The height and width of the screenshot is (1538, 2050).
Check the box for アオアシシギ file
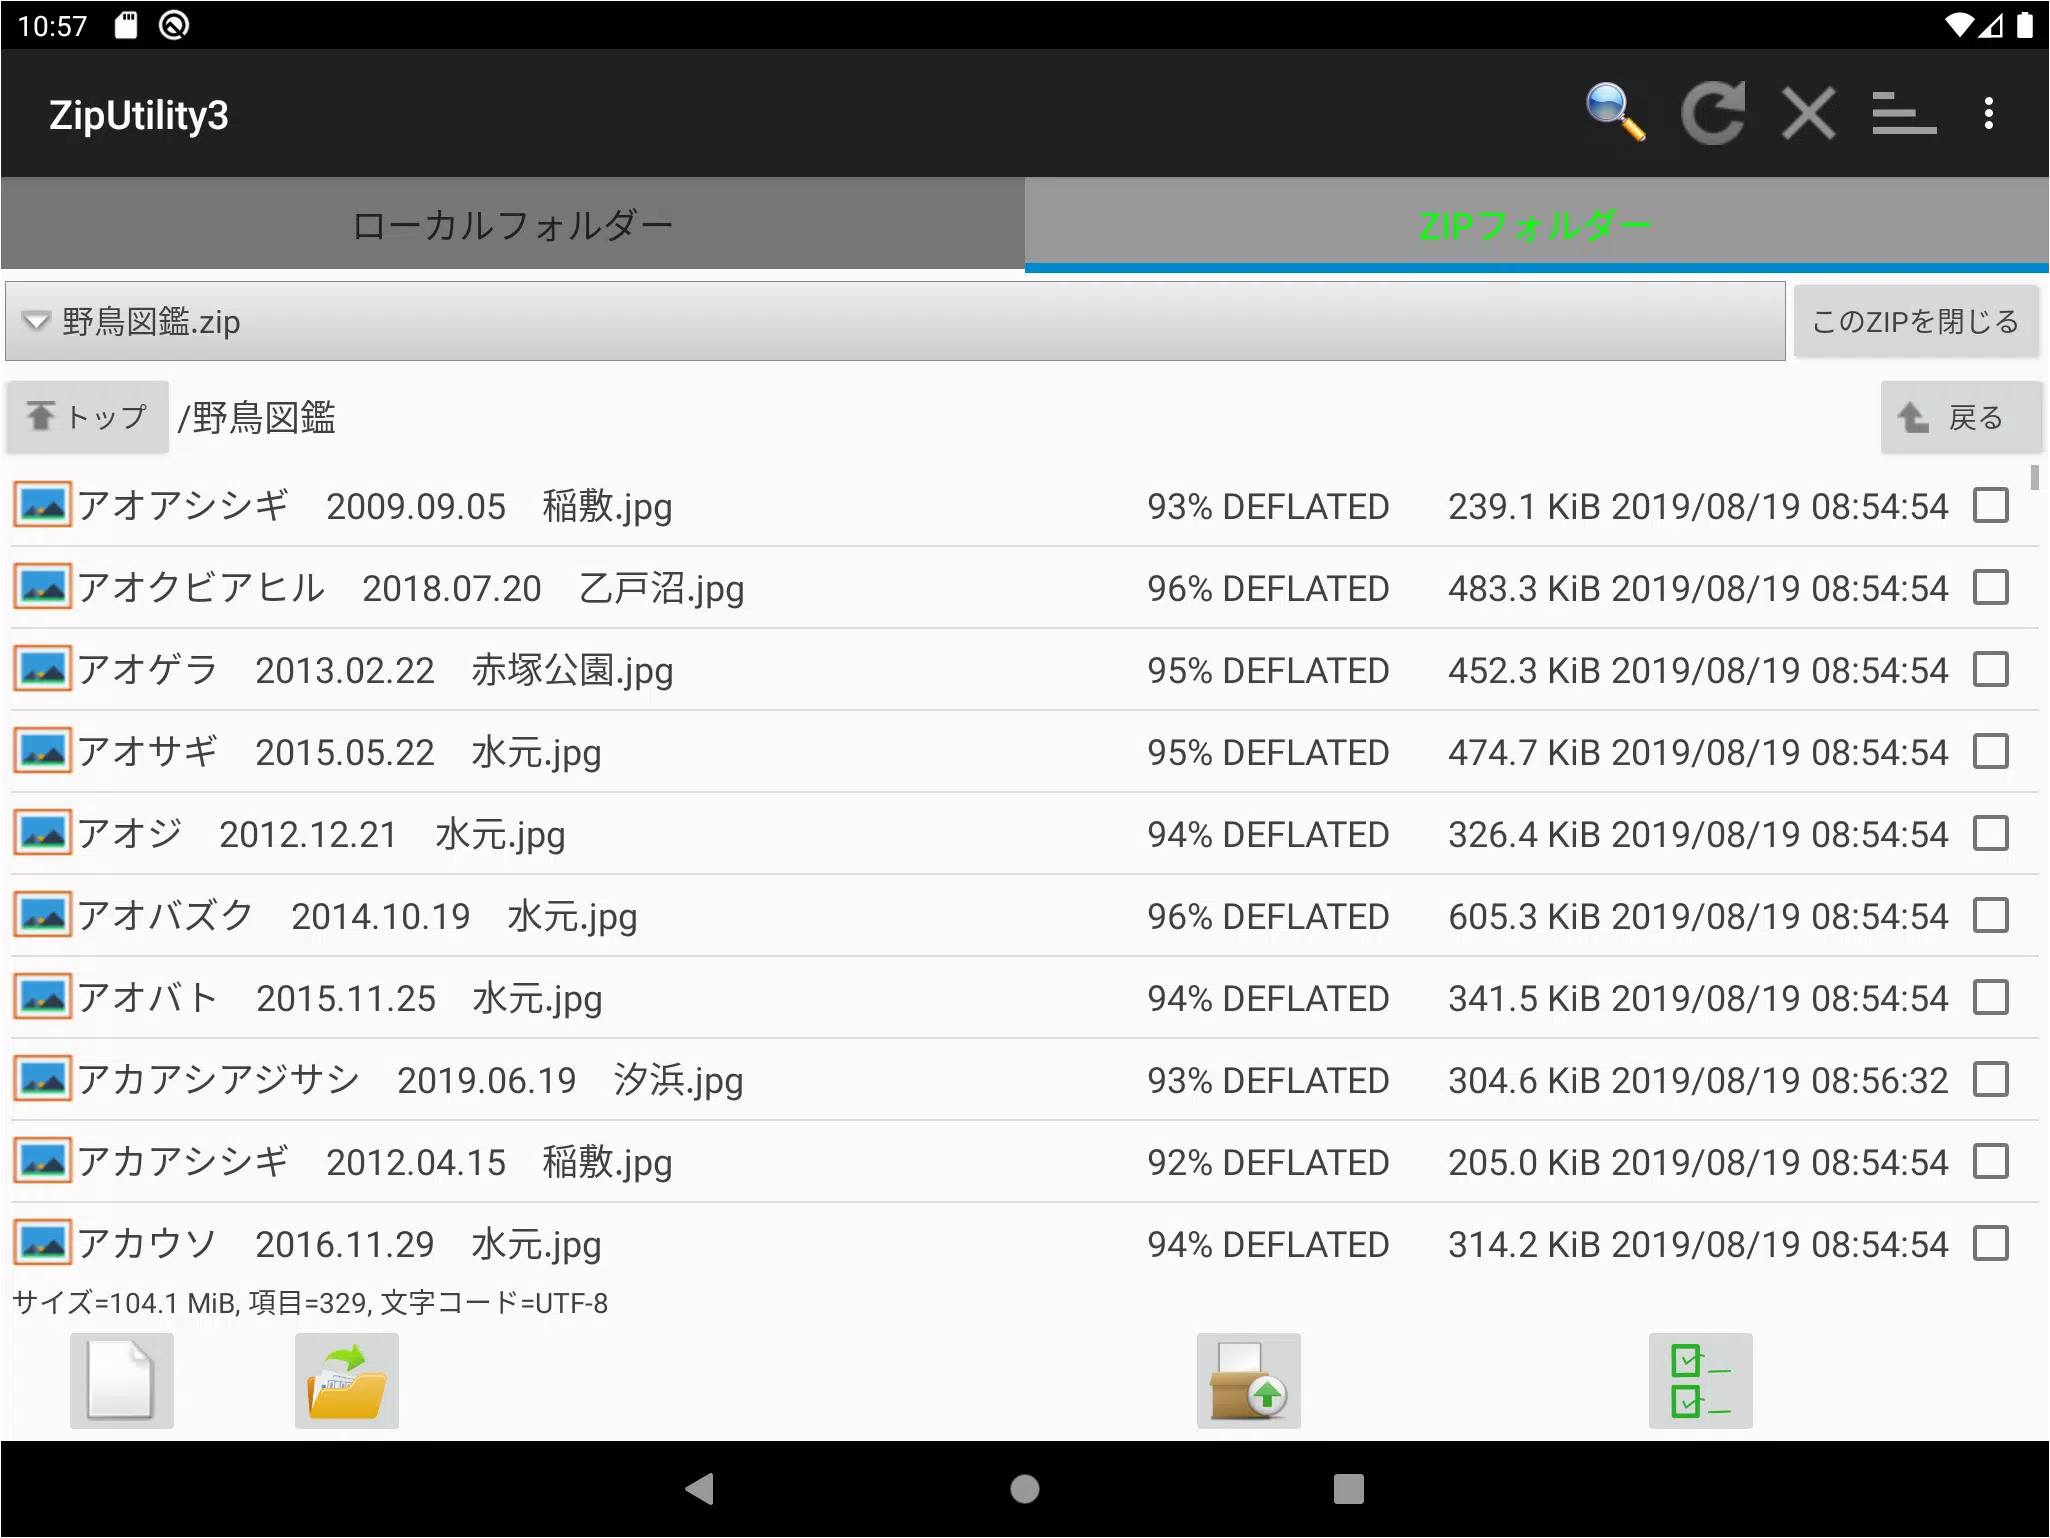coord(1991,506)
